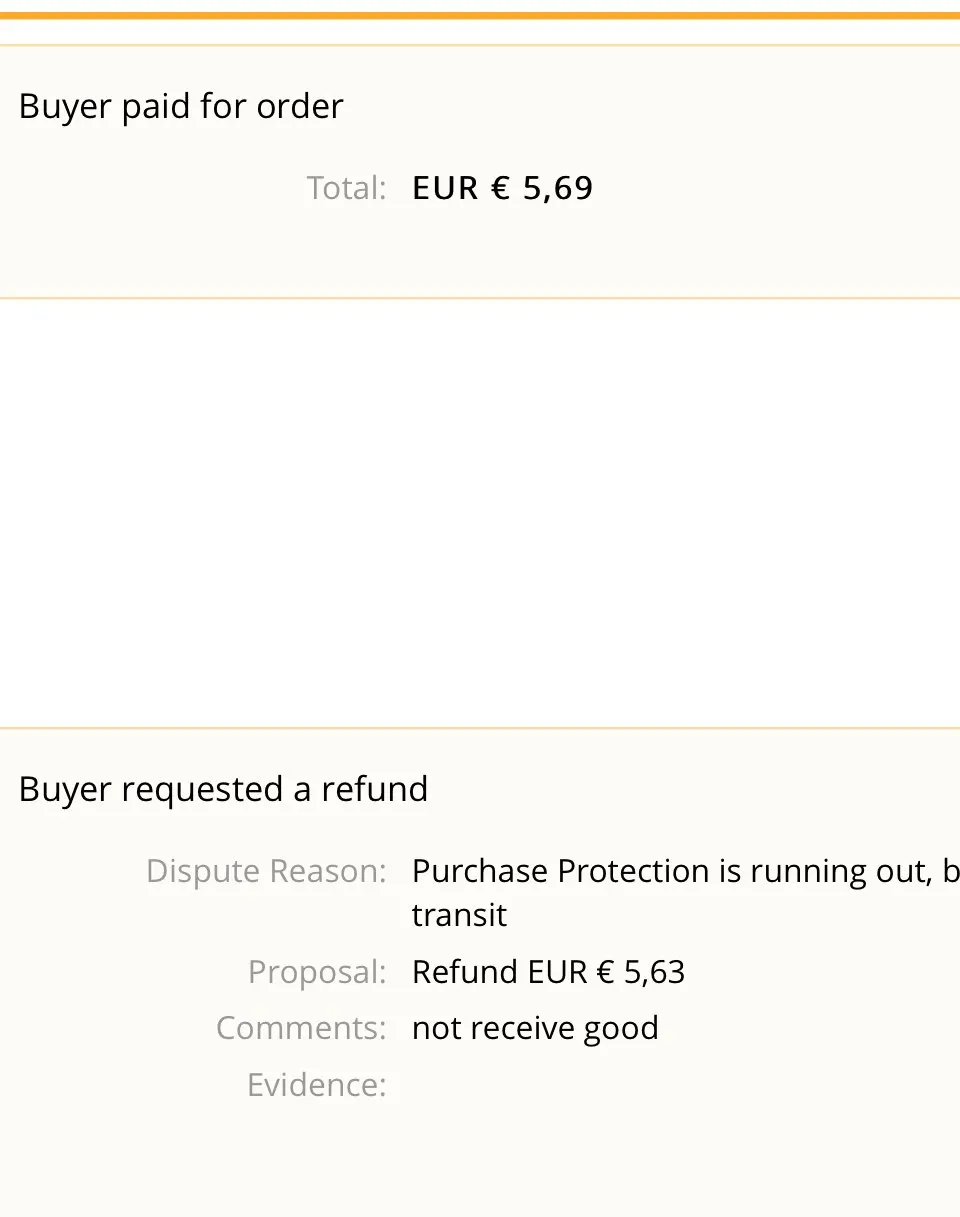Select the "Dispute Reason:" label
Image resolution: width=960 pixels, height=1217 pixels.
[x=266, y=871]
